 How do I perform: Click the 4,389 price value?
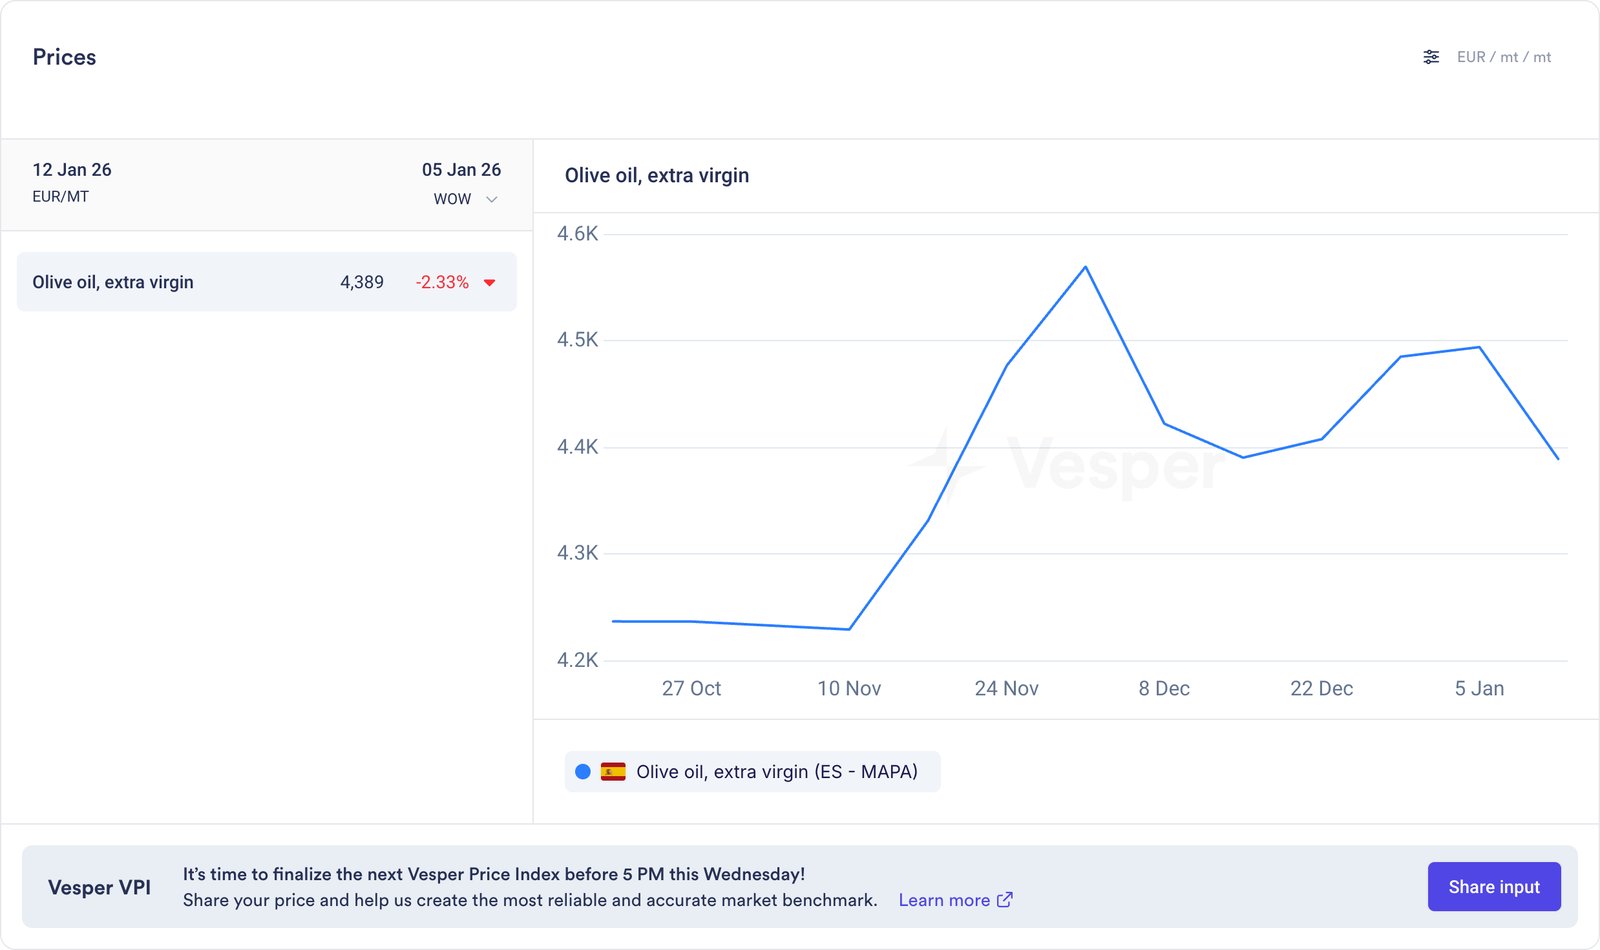point(362,282)
